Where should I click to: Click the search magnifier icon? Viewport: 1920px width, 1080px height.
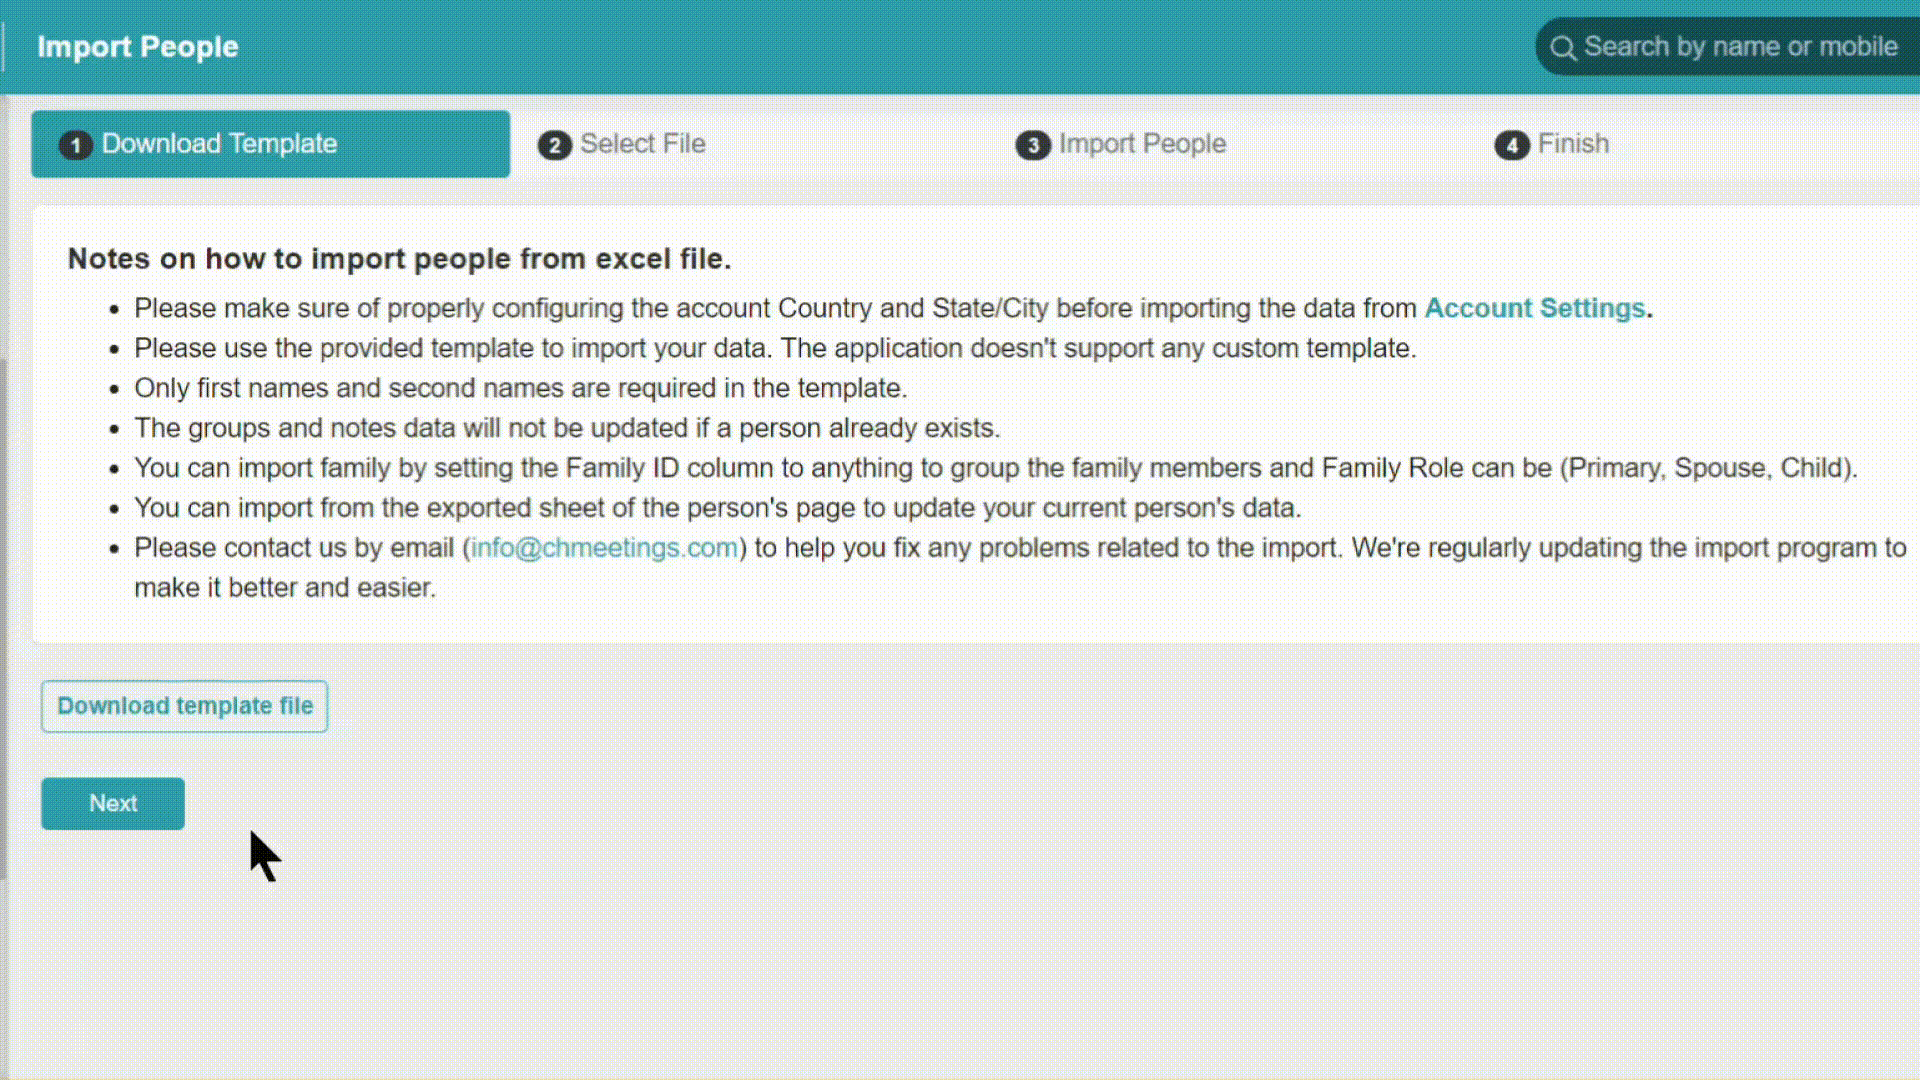[x=1563, y=48]
